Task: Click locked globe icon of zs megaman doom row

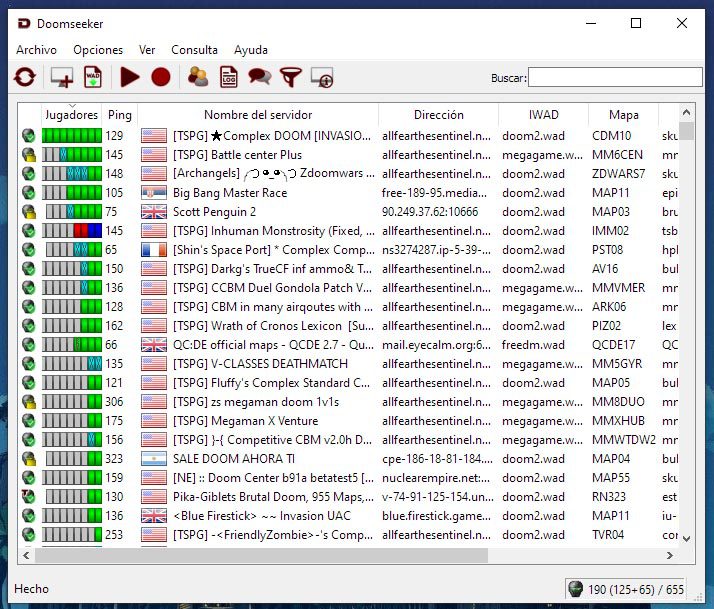Action: coord(29,402)
